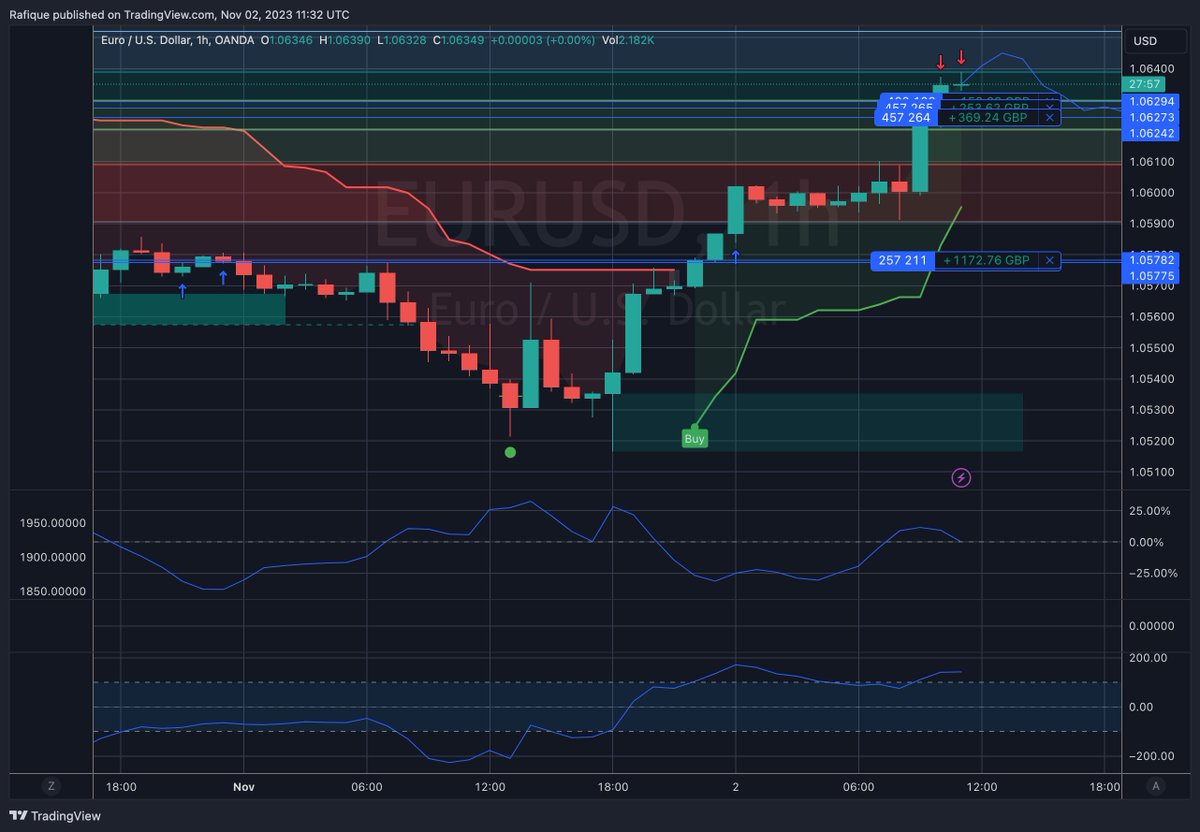Select the 1.05782 price label

(x=1152, y=259)
